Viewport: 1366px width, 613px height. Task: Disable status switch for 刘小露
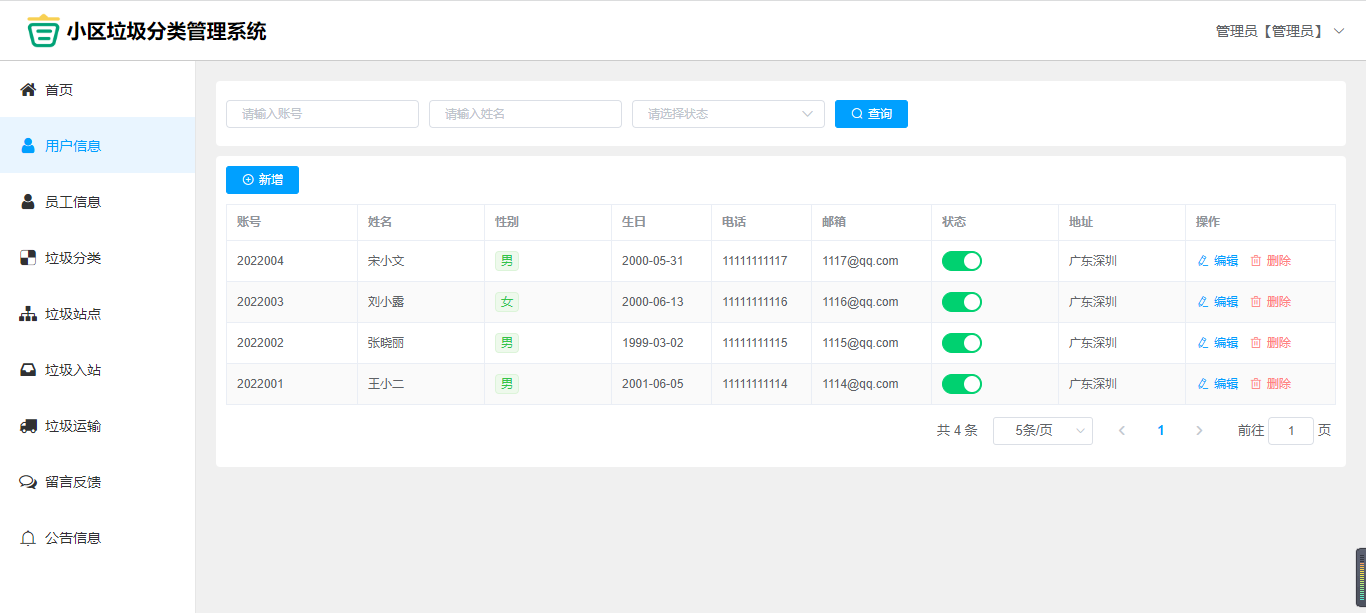click(x=961, y=302)
